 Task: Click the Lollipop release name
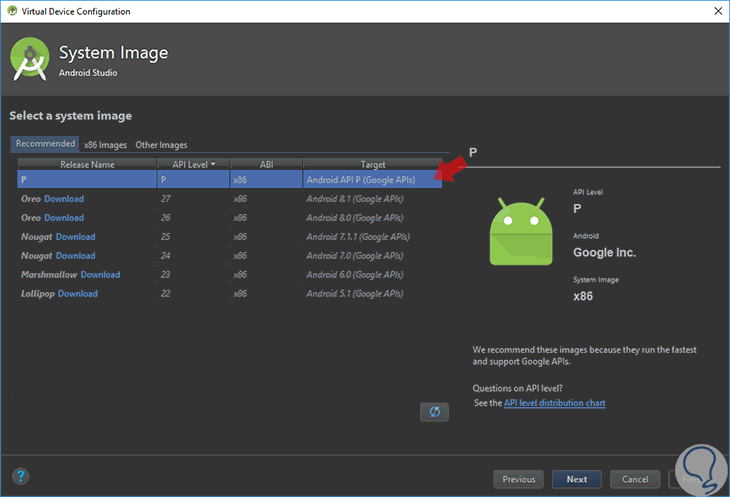click(x=38, y=294)
